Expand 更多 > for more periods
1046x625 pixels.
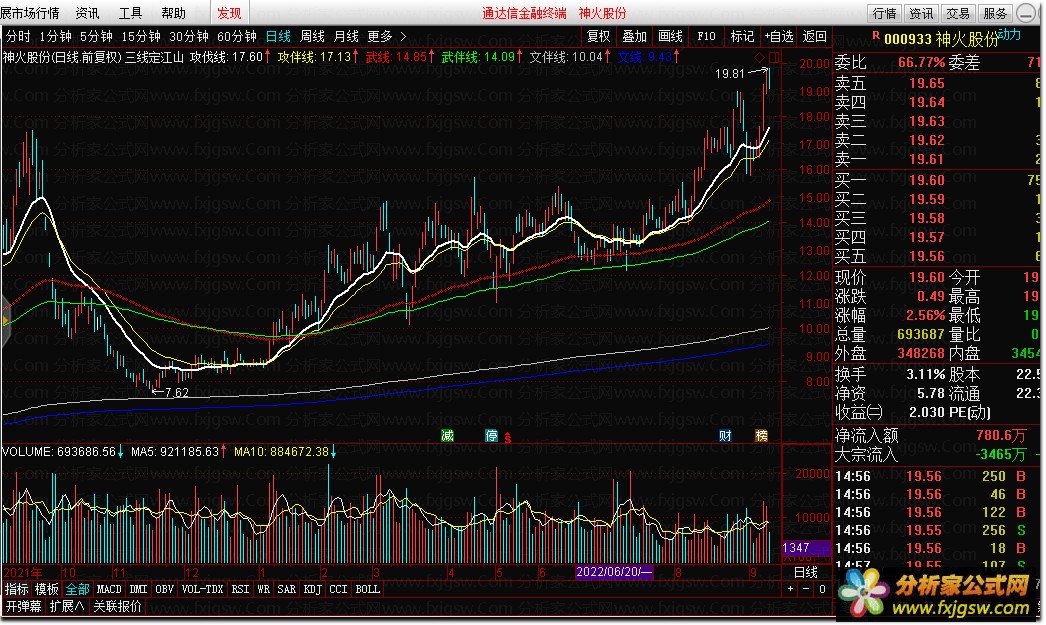386,36
